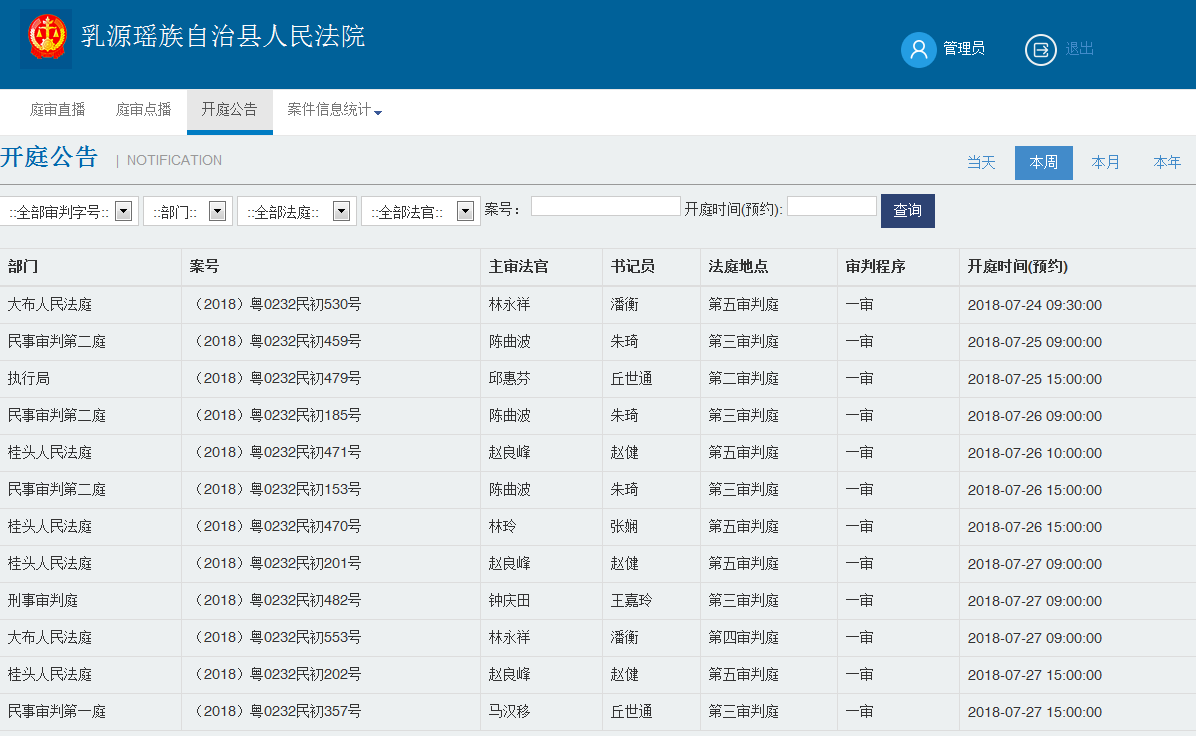Click clerk name in the 民初470号 row

pyautogui.click(x=625, y=526)
